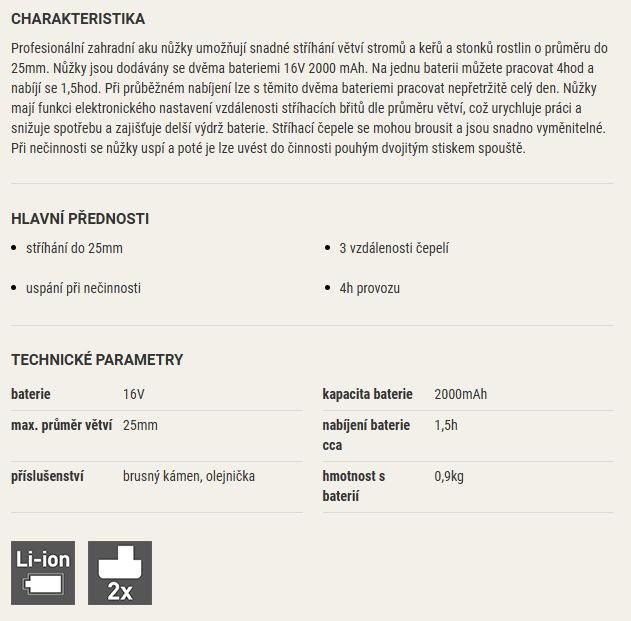This screenshot has width=631, height=621.
Task: Click the 16V battery value
Action: pos(134,394)
